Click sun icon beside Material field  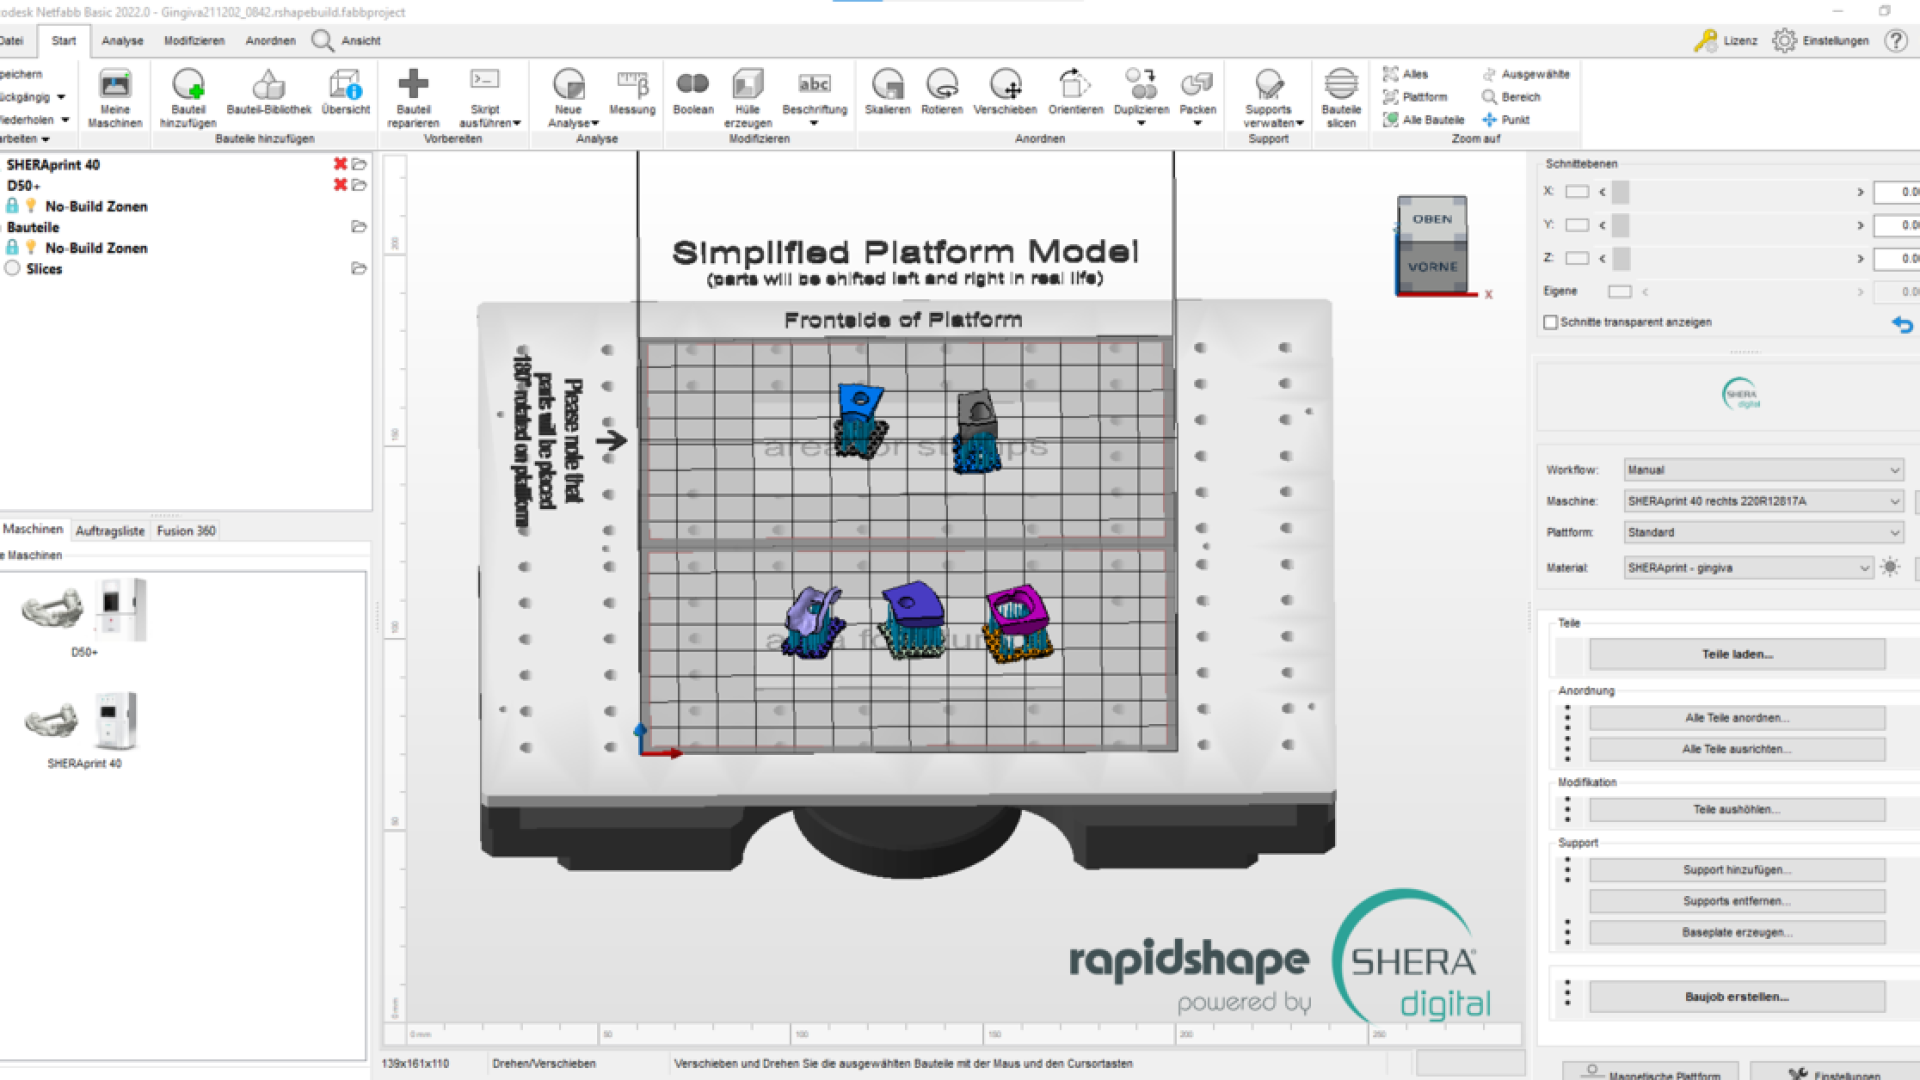(x=1890, y=567)
